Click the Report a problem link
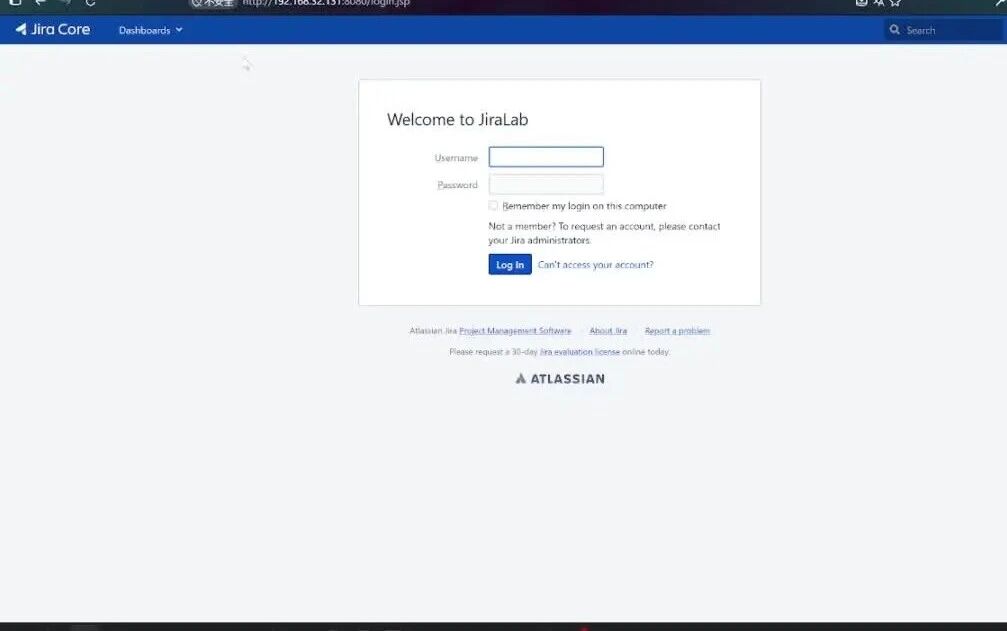This screenshot has width=1007, height=631. pyautogui.click(x=677, y=331)
